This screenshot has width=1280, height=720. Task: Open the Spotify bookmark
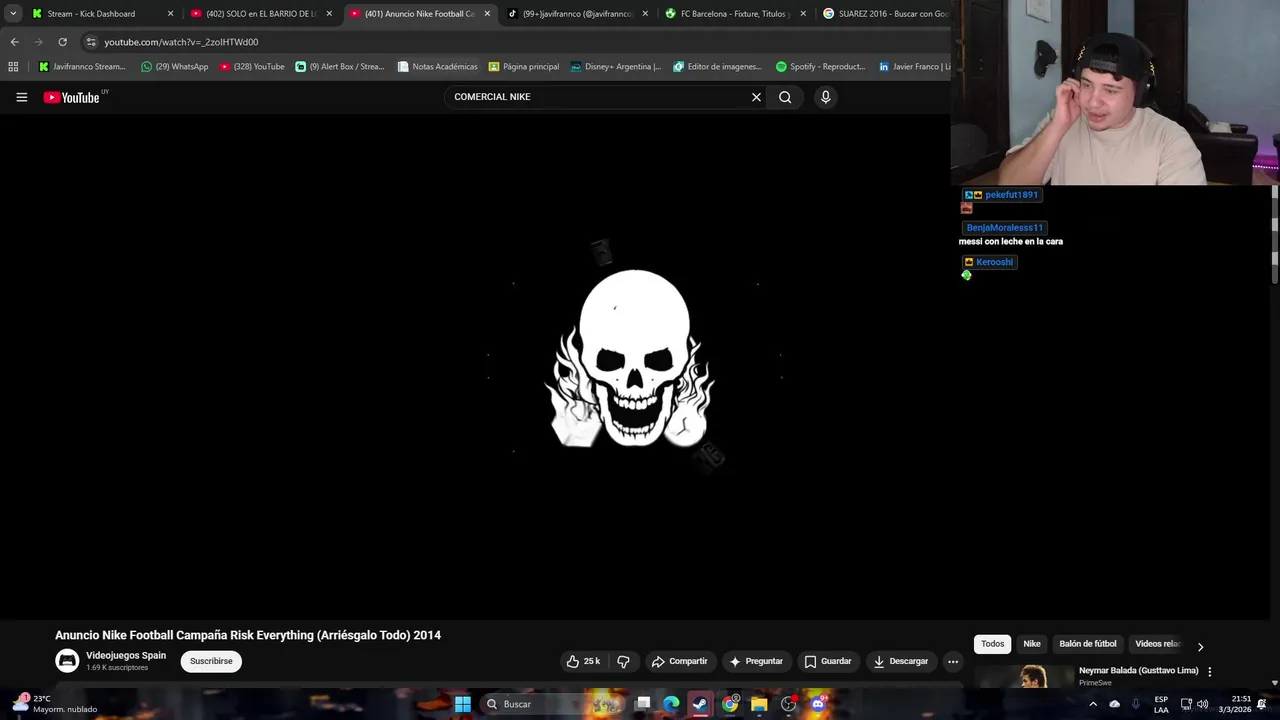820,67
